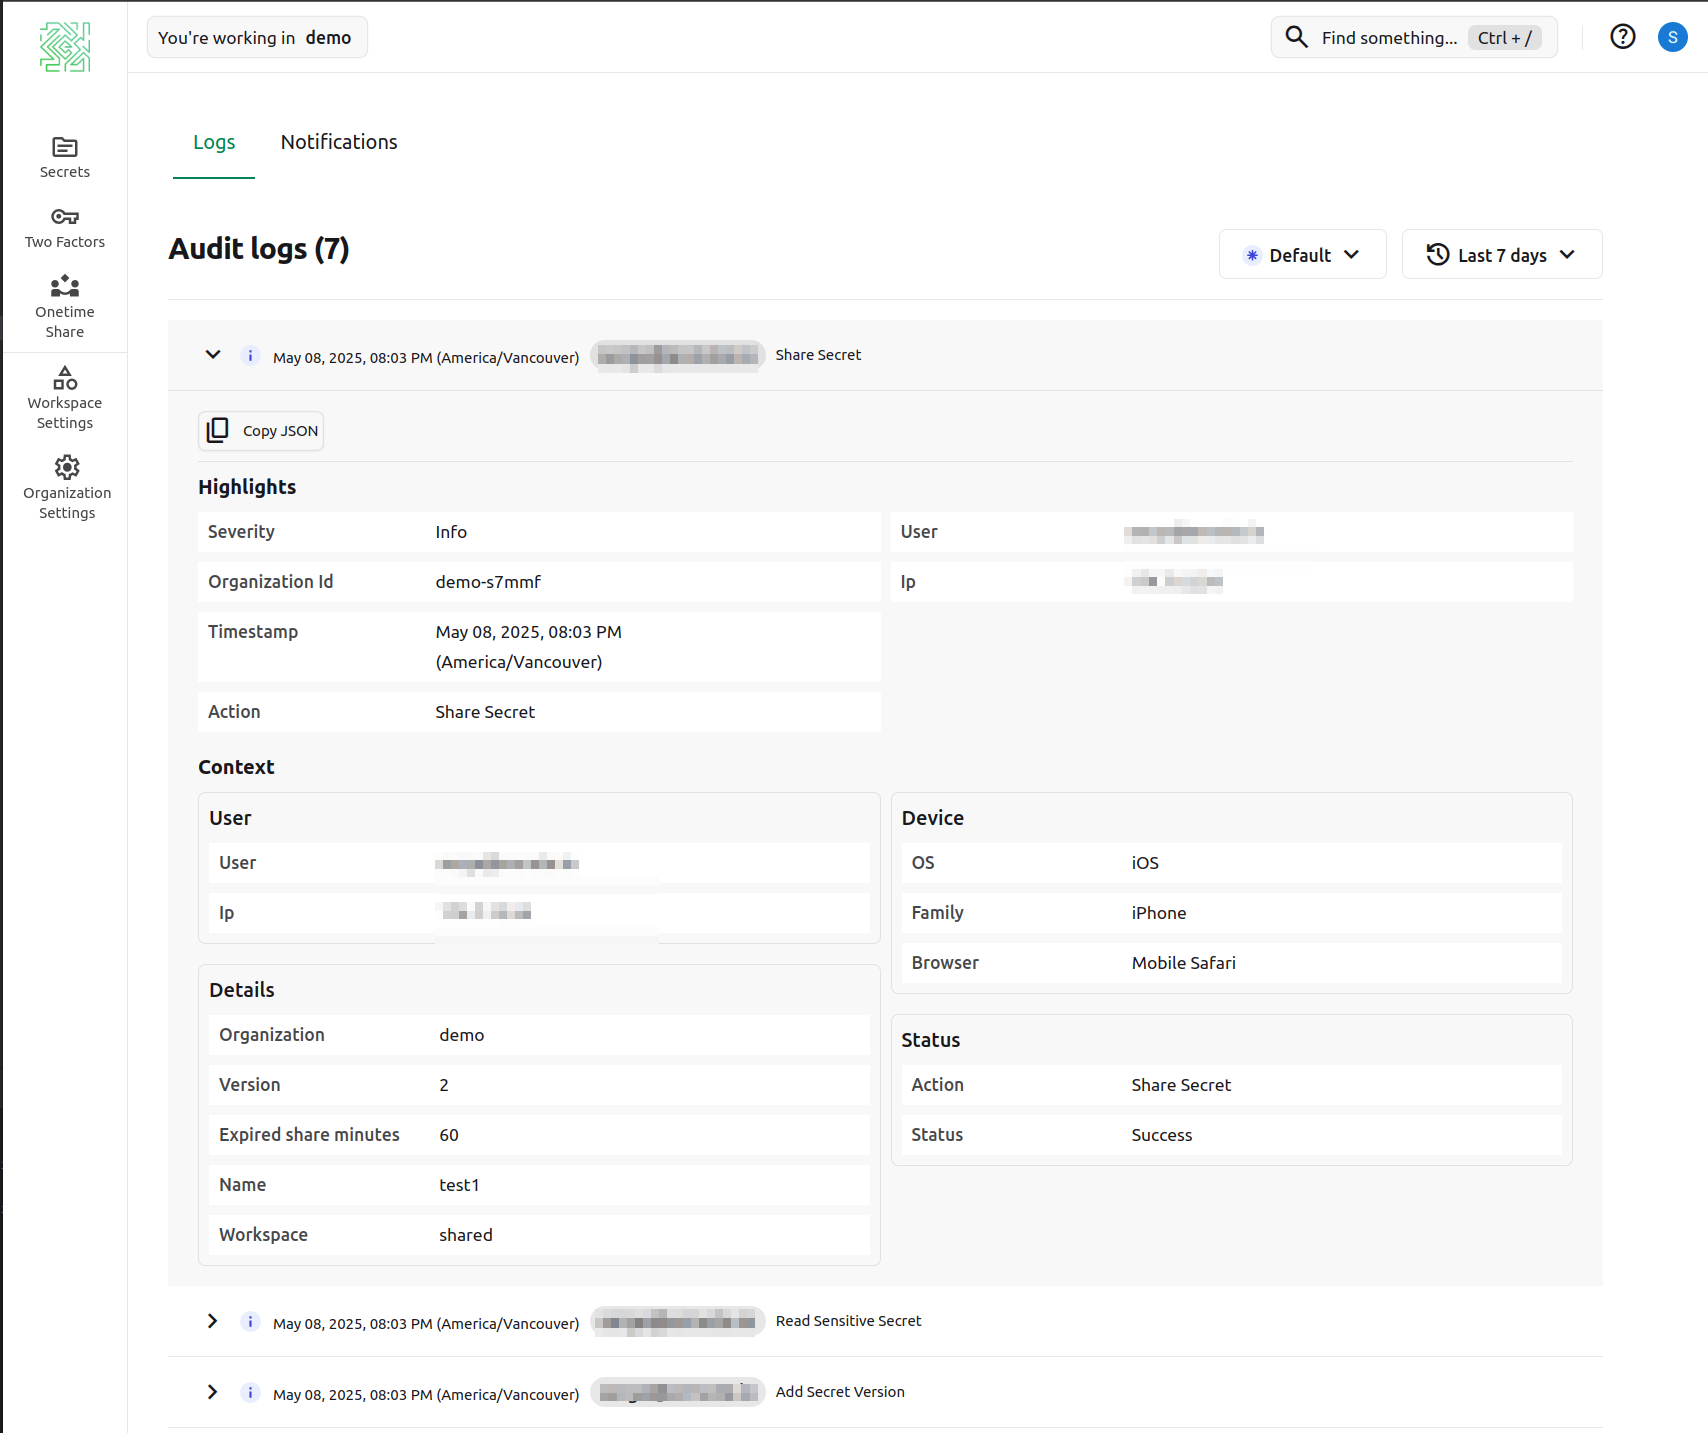Click the maze app logo

(x=65, y=47)
